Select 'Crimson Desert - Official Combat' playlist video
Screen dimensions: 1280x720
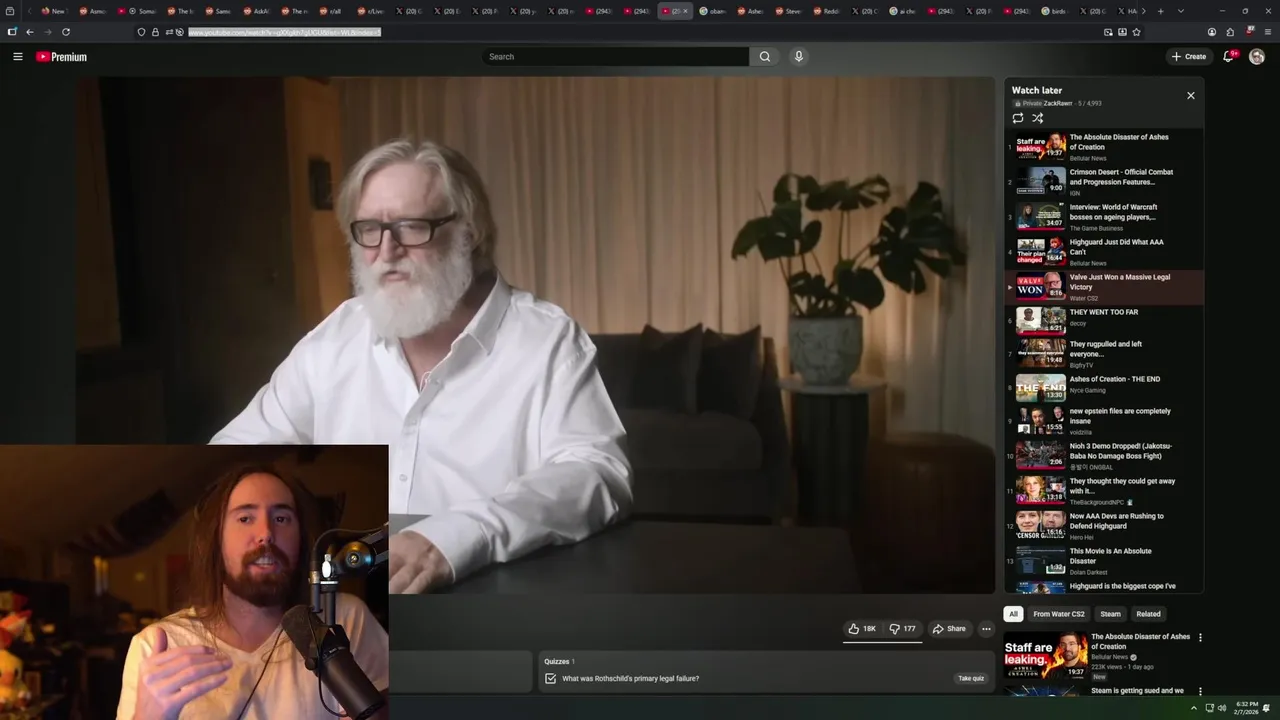[1104, 182]
